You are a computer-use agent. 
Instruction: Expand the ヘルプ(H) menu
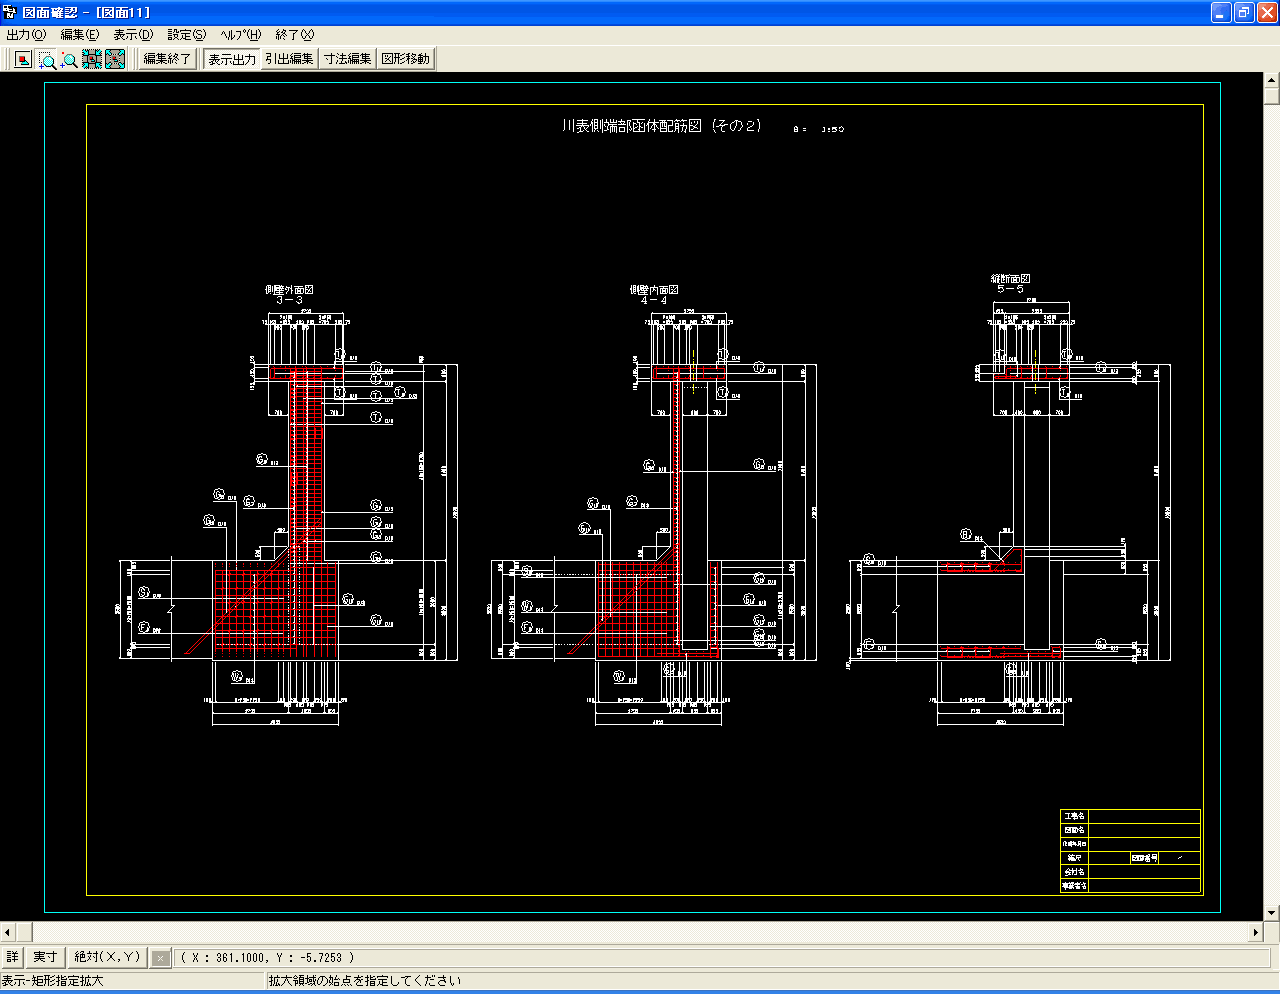tap(241, 35)
